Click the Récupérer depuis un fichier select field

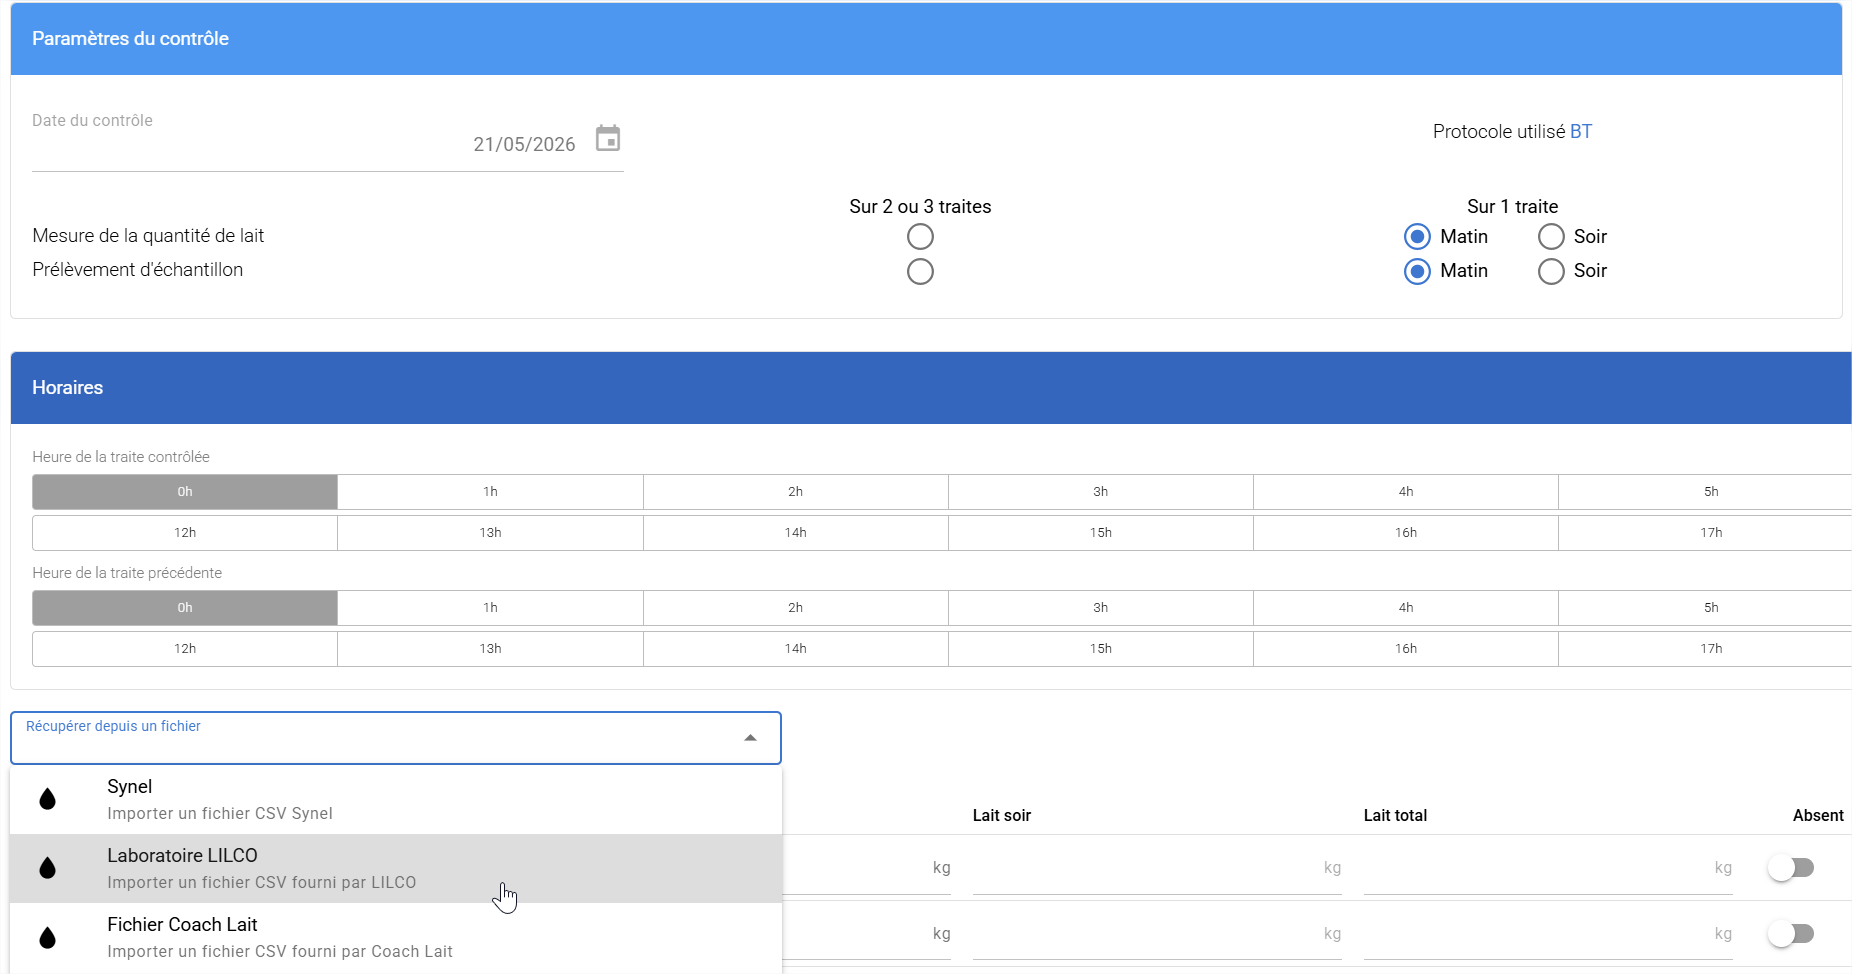pyautogui.click(x=396, y=738)
